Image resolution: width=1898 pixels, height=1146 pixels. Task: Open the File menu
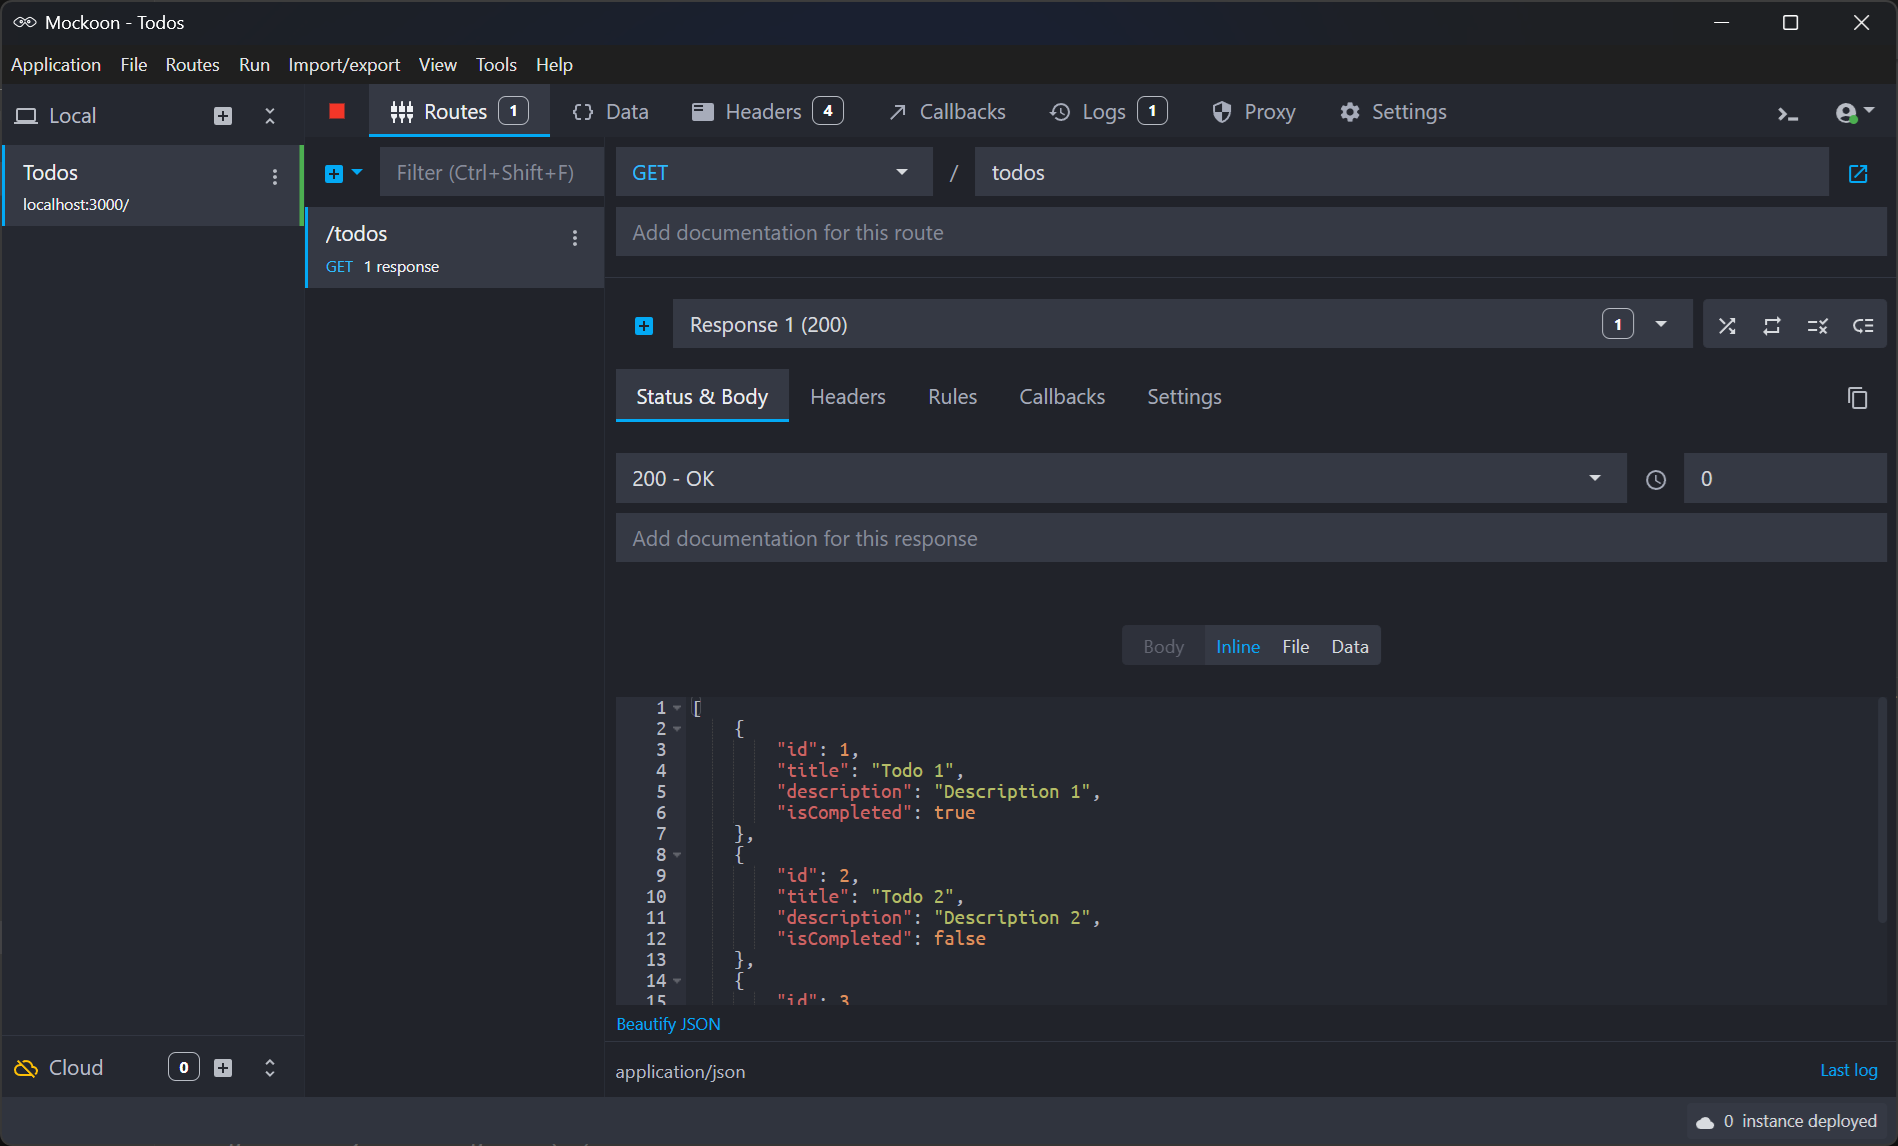click(x=134, y=65)
